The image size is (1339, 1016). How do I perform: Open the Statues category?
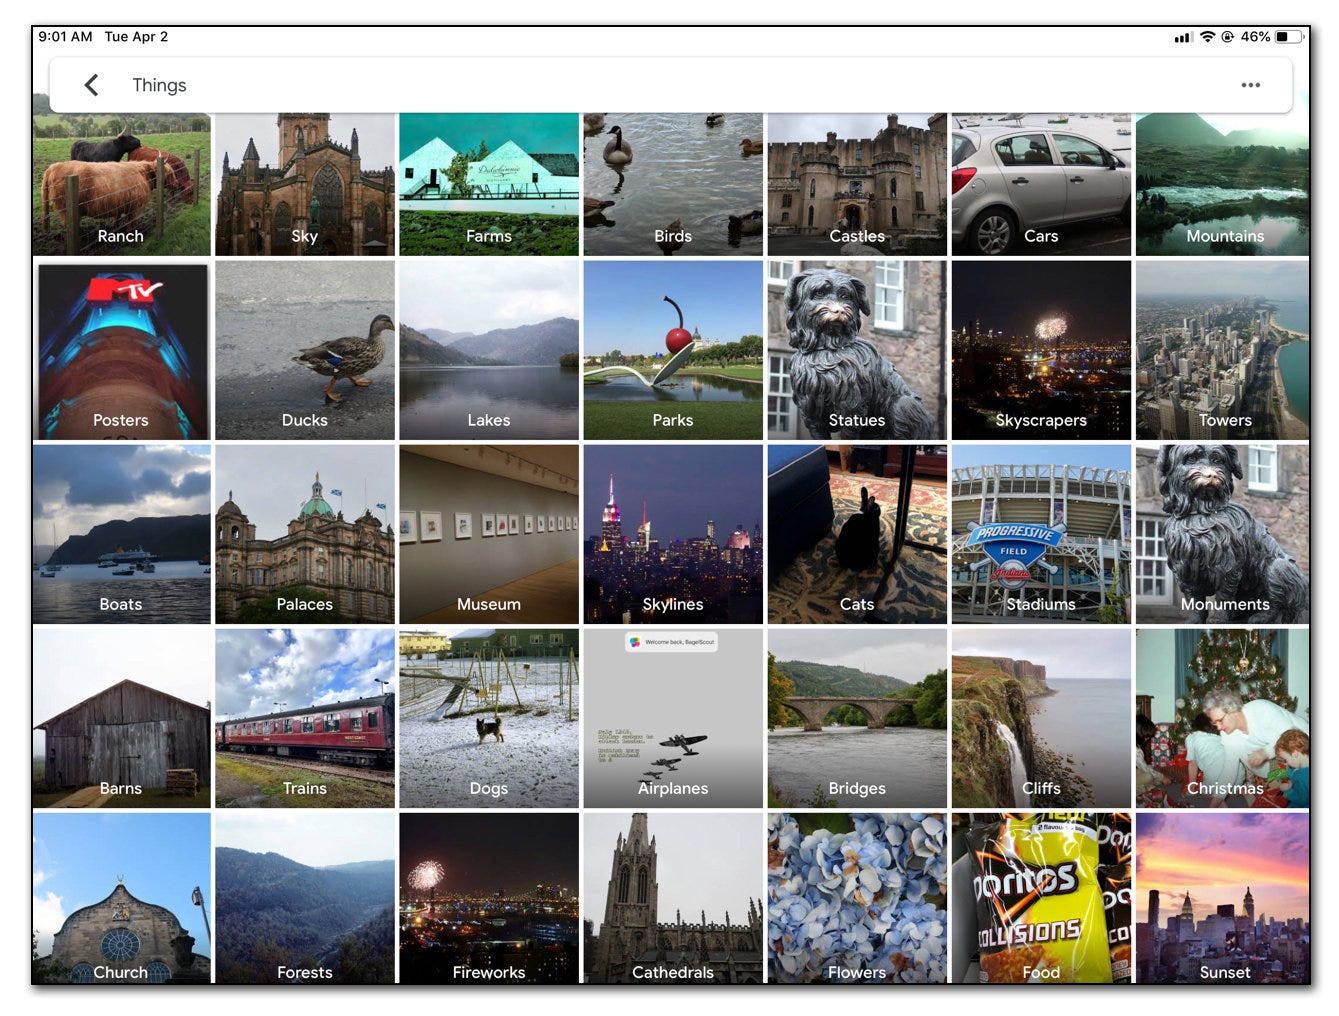pyautogui.click(x=857, y=350)
